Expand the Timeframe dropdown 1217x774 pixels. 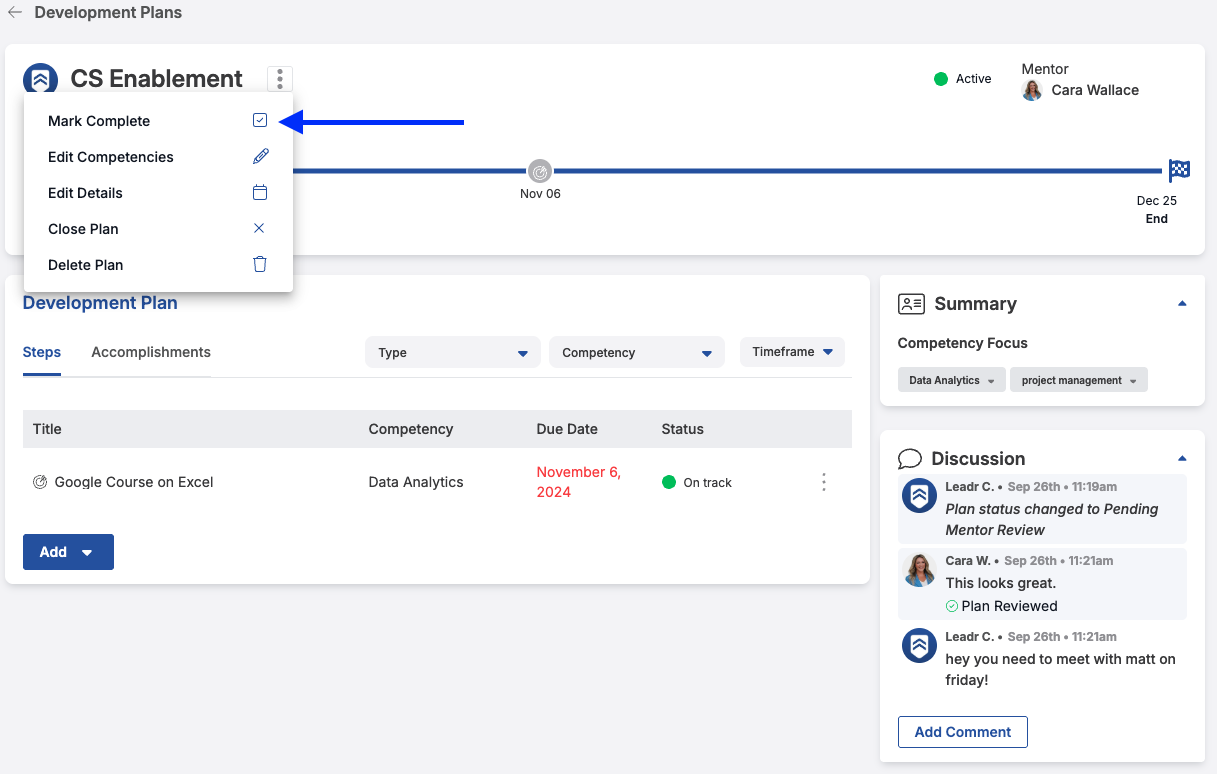(x=792, y=352)
